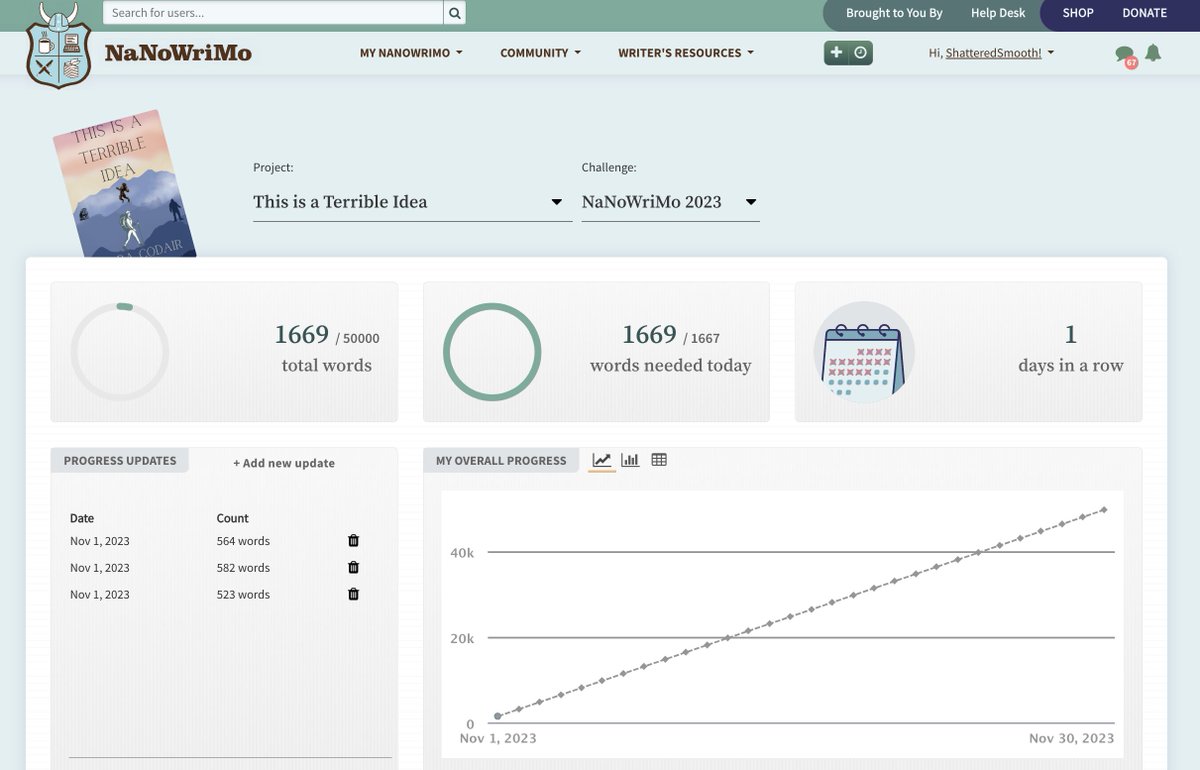Image resolution: width=1200 pixels, height=770 pixels.
Task: Click the words needed today ring
Action: (x=492, y=352)
